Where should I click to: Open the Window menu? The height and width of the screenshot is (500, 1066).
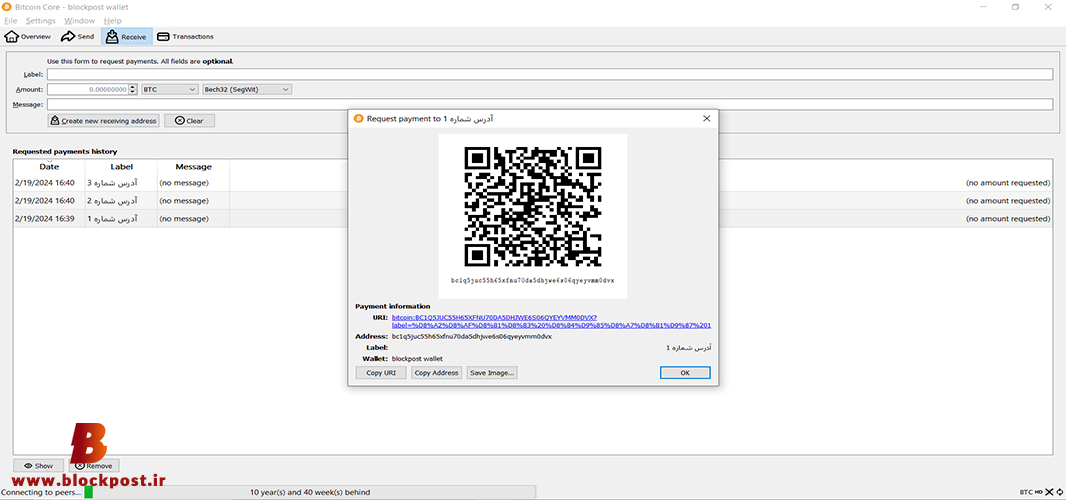click(x=80, y=21)
